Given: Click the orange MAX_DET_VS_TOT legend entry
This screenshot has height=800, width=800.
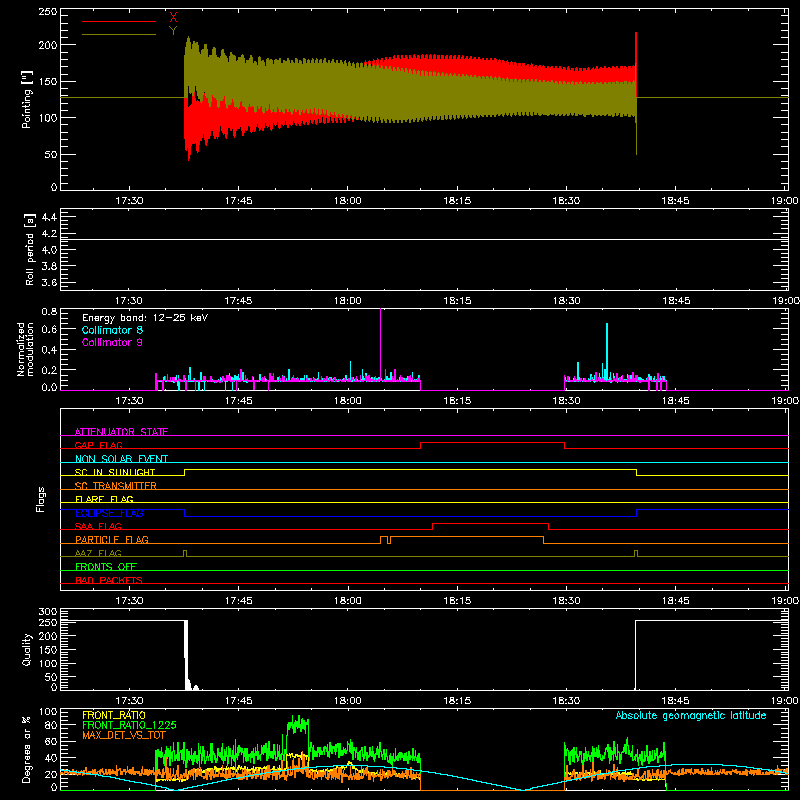Looking at the screenshot, I should pyautogui.click(x=124, y=735).
